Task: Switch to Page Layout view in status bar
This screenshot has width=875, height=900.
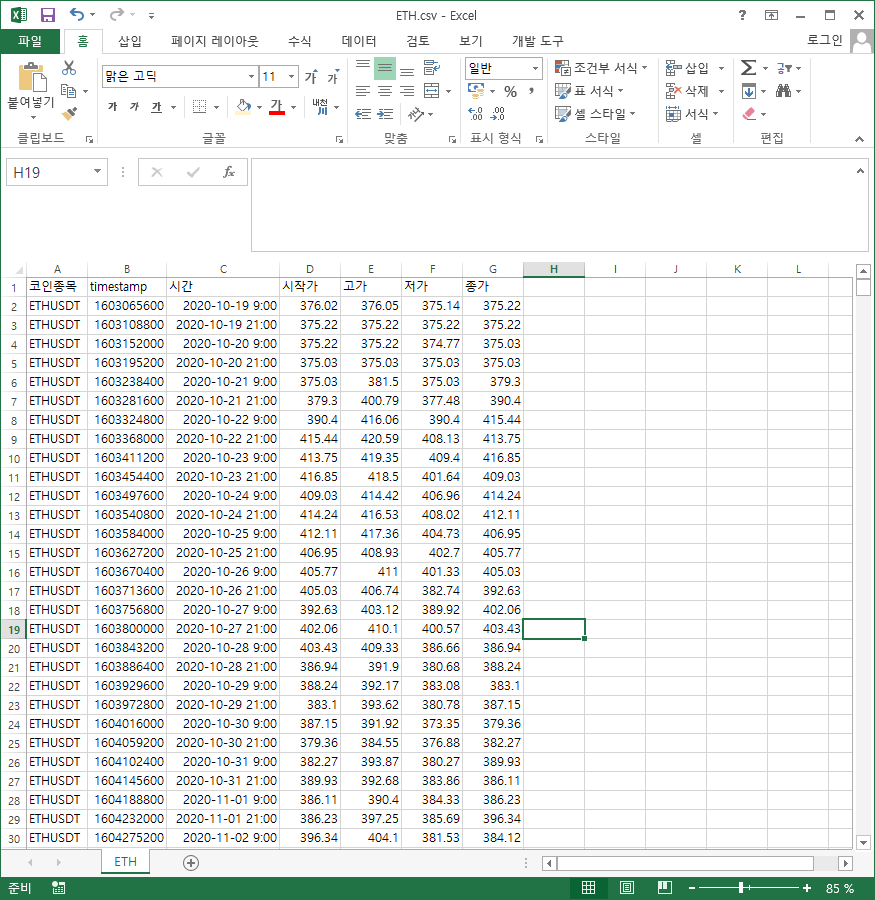Action: pyautogui.click(x=627, y=888)
